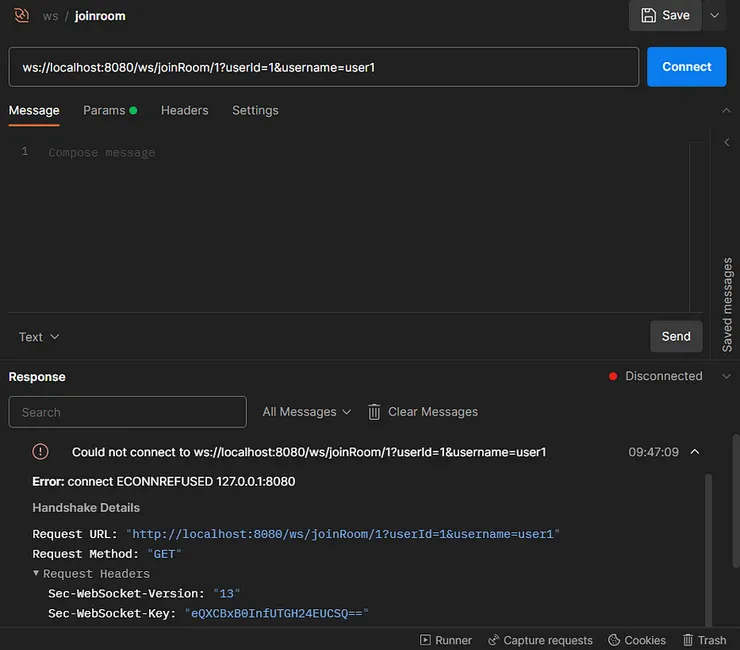Viewport: 740px width, 650px height.
Task: Open the All Messages filter dropdown
Action: coord(307,412)
